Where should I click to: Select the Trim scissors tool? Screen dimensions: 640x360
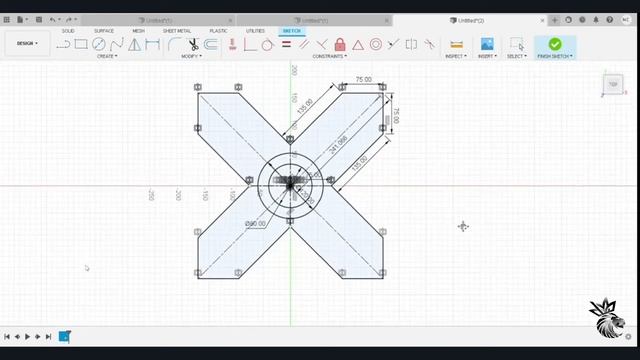193,44
